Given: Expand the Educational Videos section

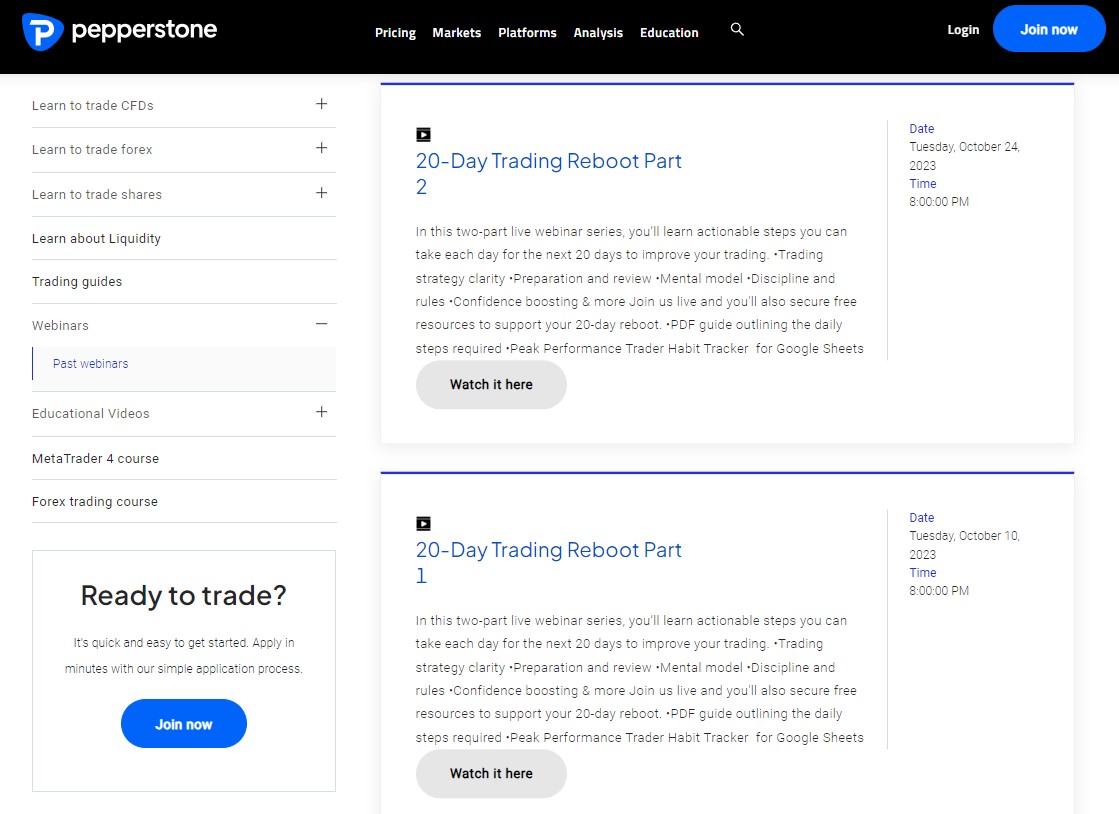Looking at the screenshot, I should (x=321, y=410).
